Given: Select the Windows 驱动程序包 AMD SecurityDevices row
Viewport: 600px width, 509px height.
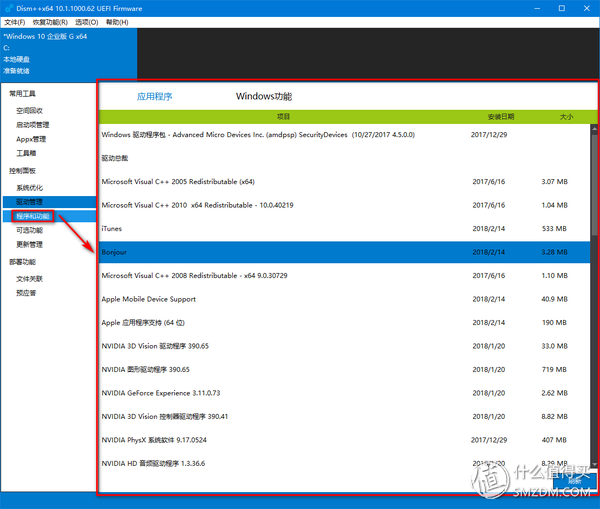Looking at the screenshot, I should coord(344,135).
